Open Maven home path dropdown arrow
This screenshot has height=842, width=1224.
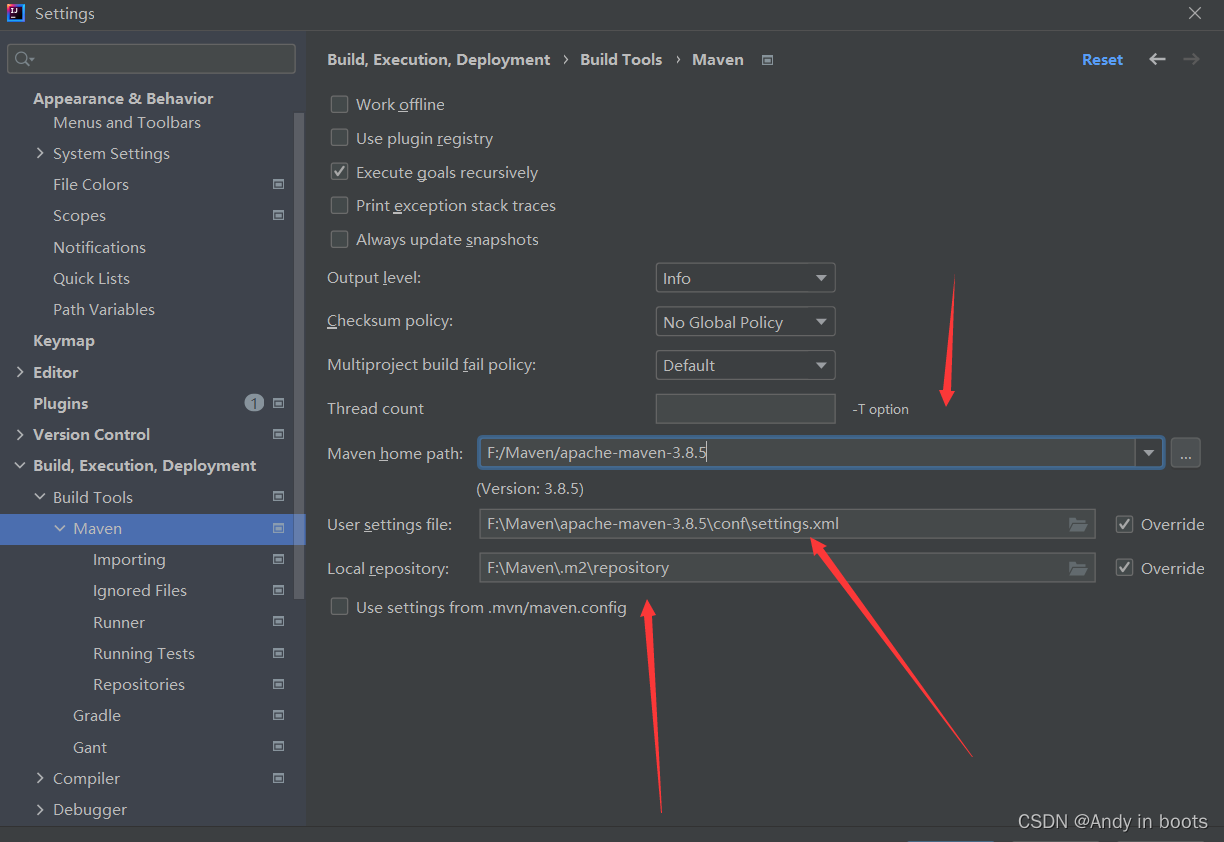click(x=1148, y=453)
